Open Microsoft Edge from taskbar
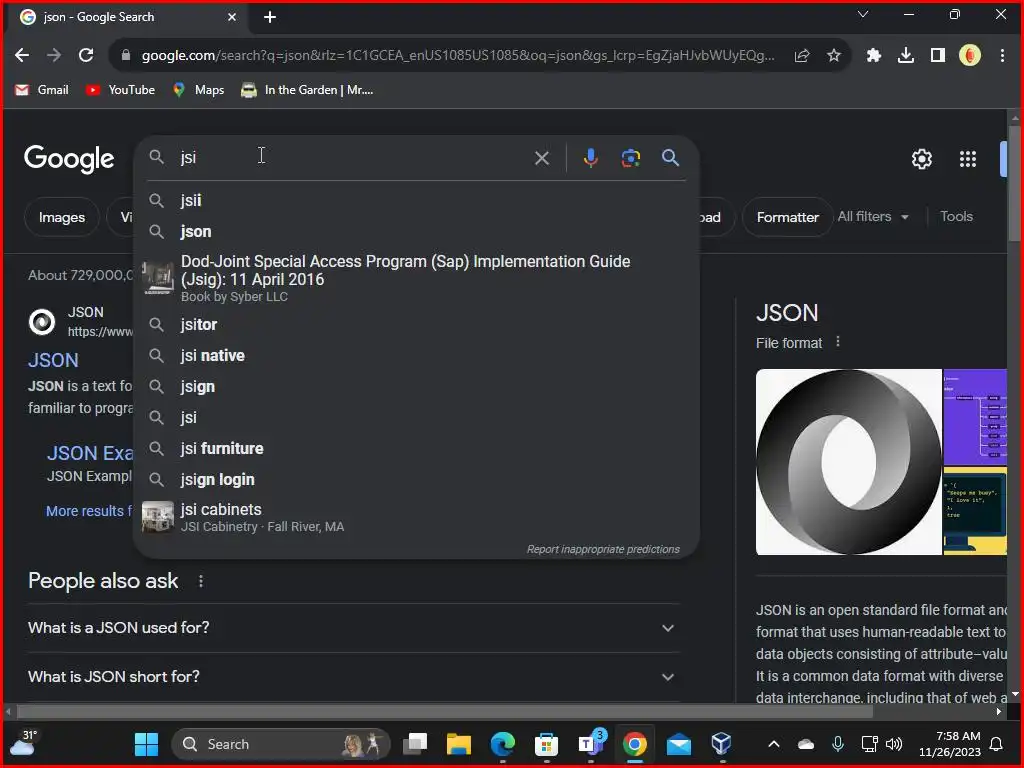This screenshot has width=1024, height=768. (502, 744)
